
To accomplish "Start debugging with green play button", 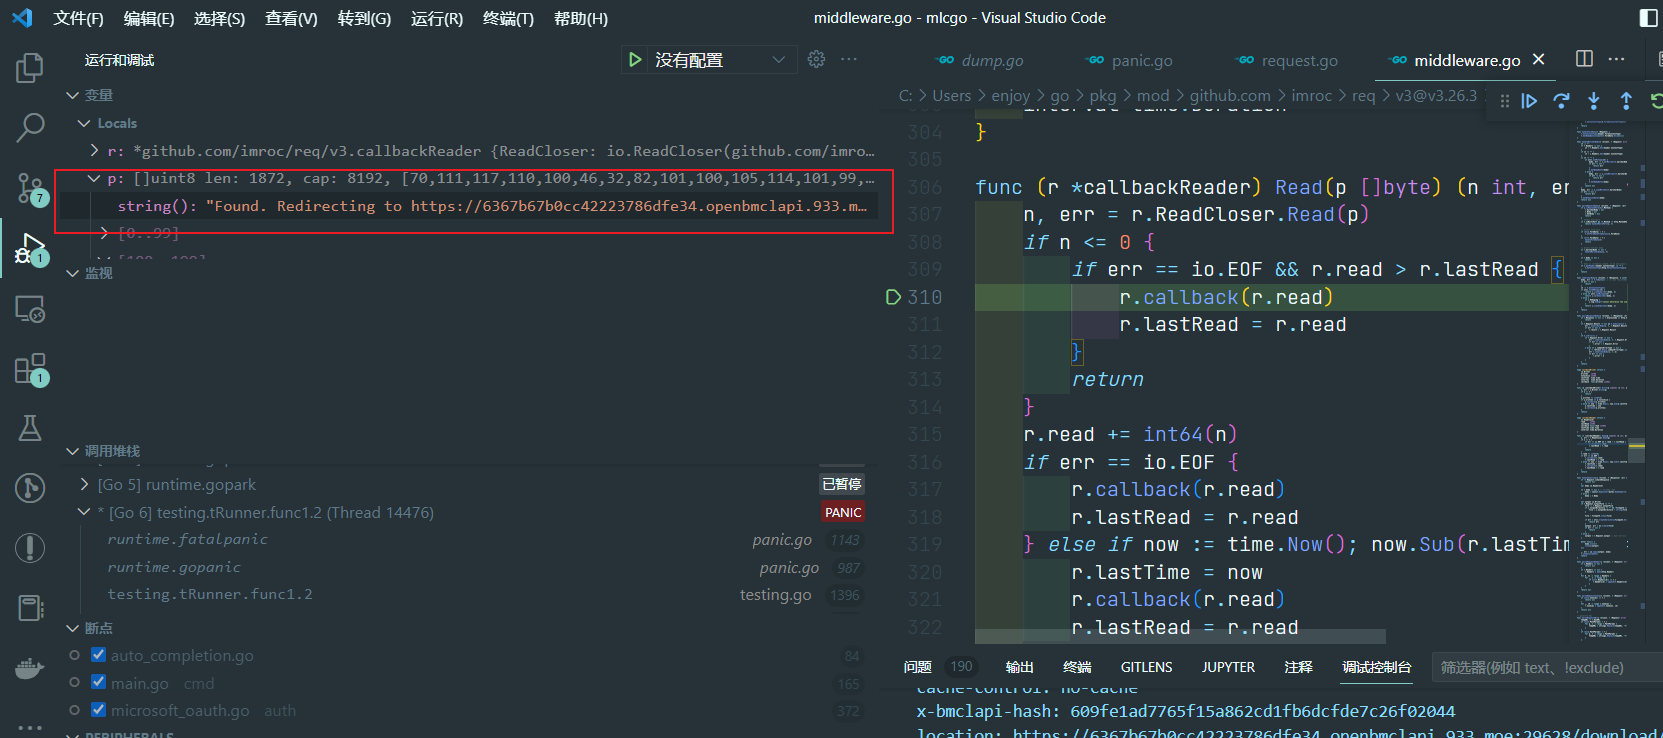I will 635,60.
